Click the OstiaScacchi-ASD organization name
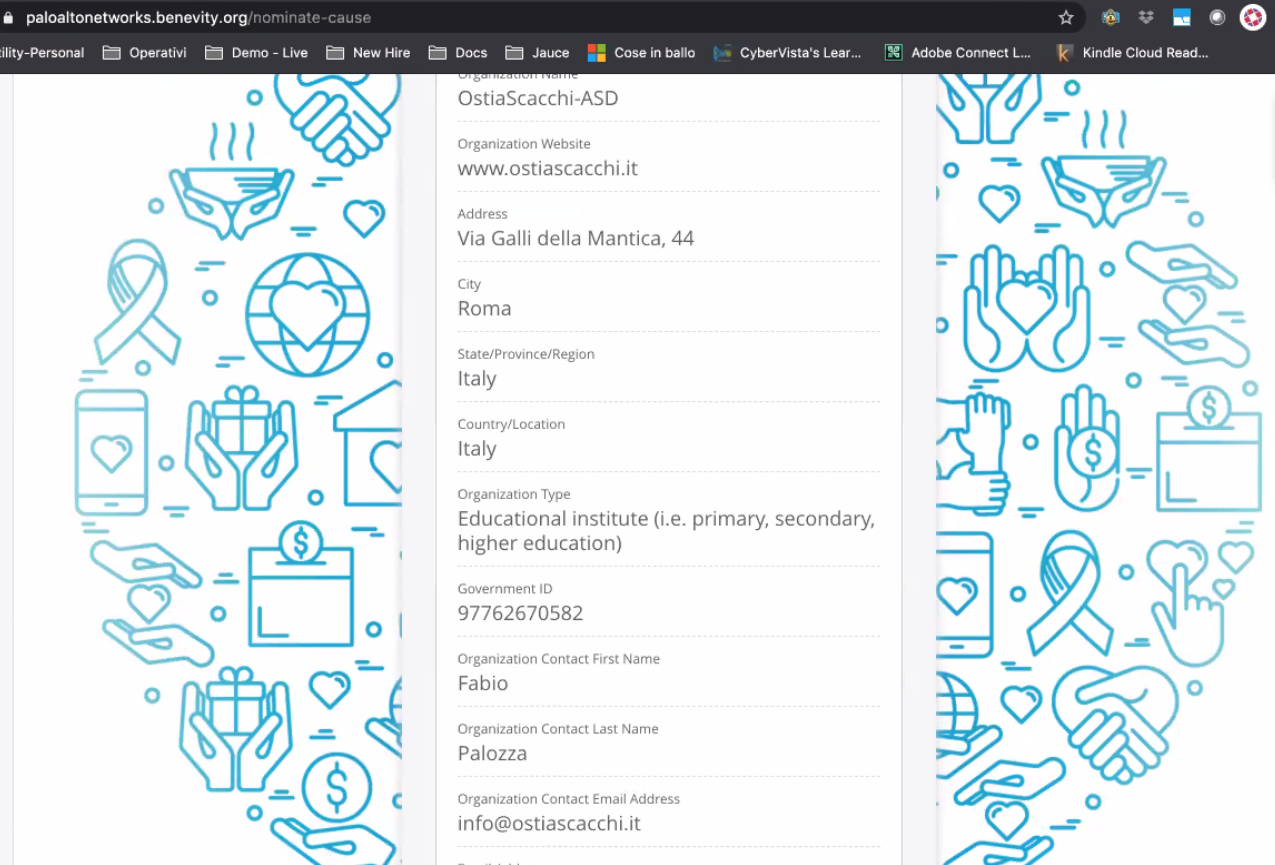 coord(538,98)
